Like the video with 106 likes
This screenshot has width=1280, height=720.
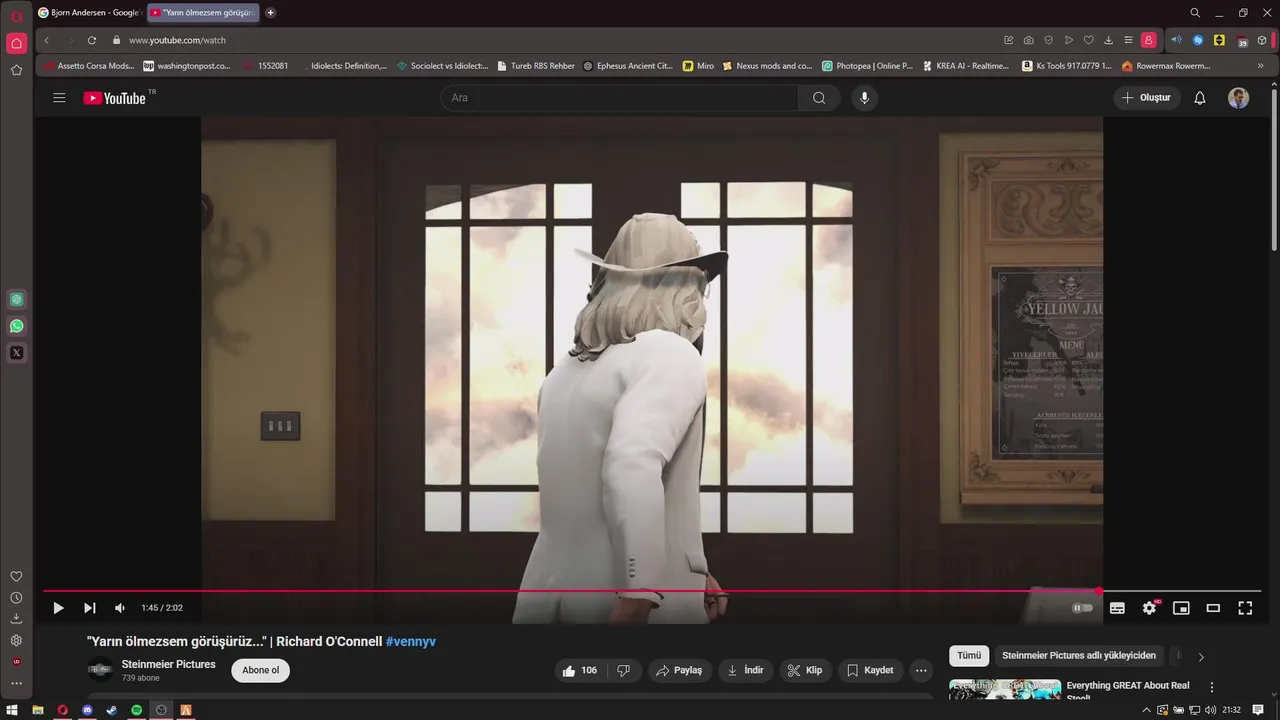(x=580, y=670)
